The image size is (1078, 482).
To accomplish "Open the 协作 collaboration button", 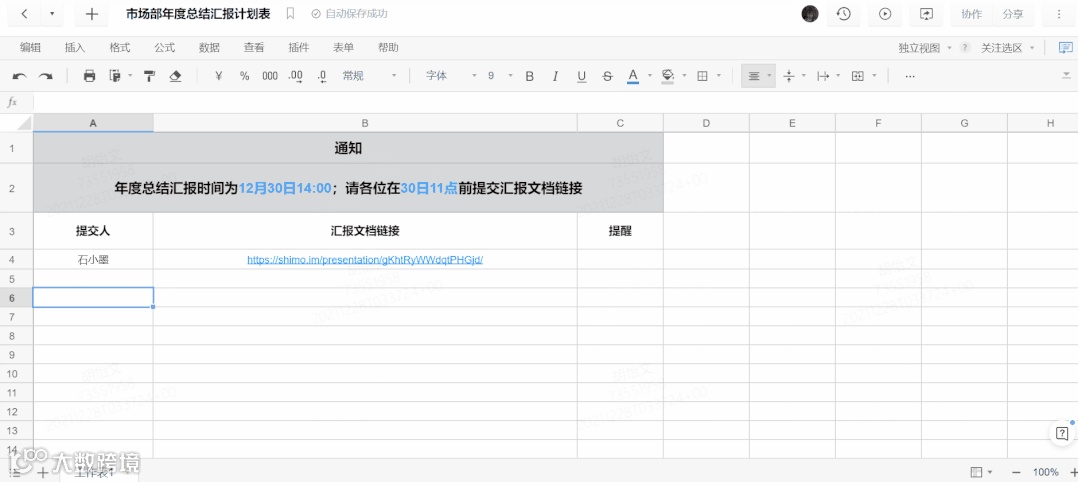I will tap(971, 14).
